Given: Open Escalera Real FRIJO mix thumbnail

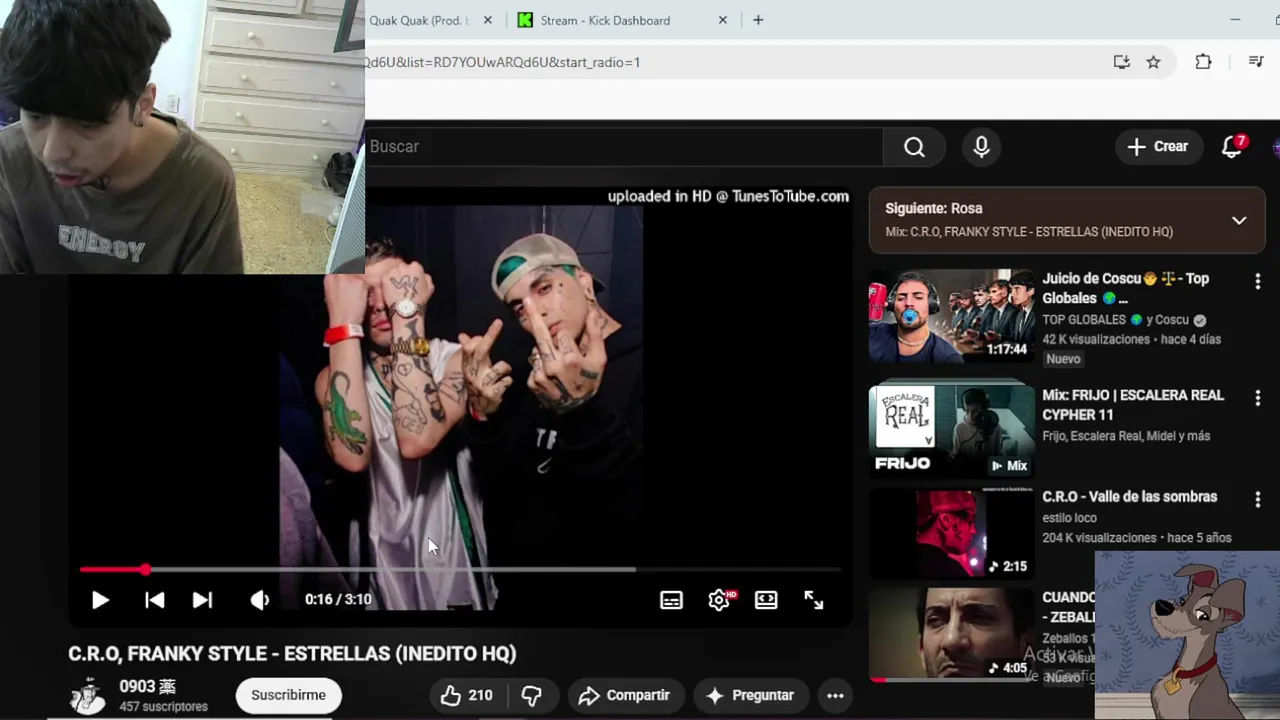Looking at the screenshot, I should tap(951, 429).
